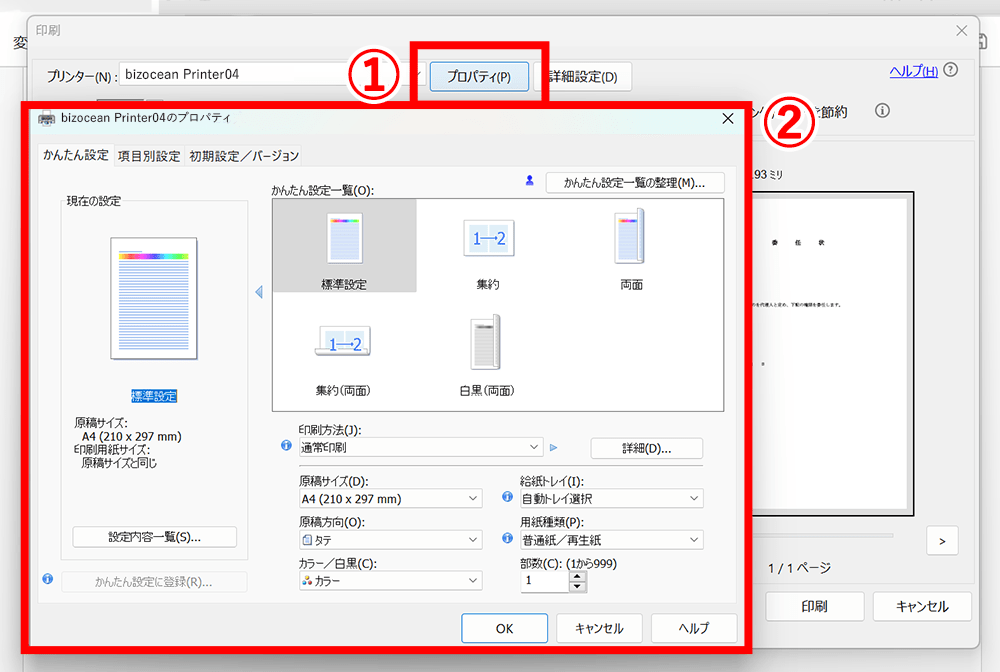
Task: Click the document preview in Print dialog
Action: point(832,354)
